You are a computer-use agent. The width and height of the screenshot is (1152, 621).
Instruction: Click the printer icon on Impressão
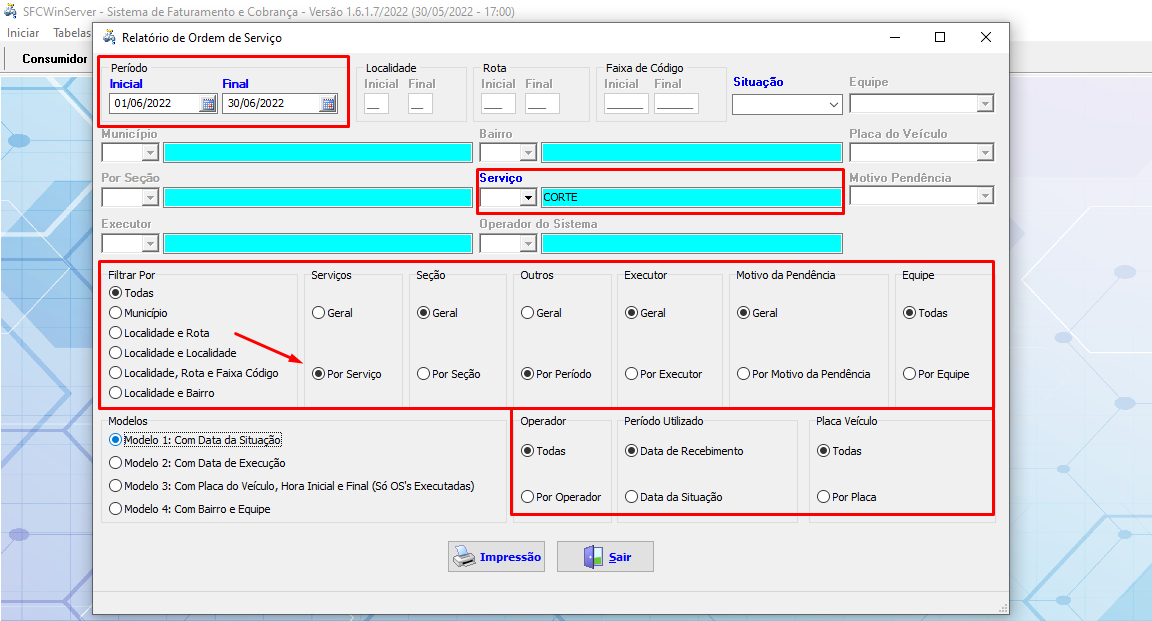[x=462, y=557]
